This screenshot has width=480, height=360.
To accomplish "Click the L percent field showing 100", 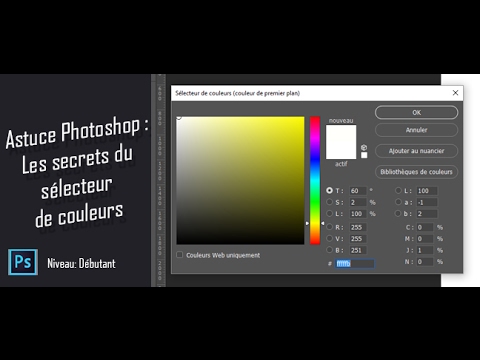I will tap(358, 214).
